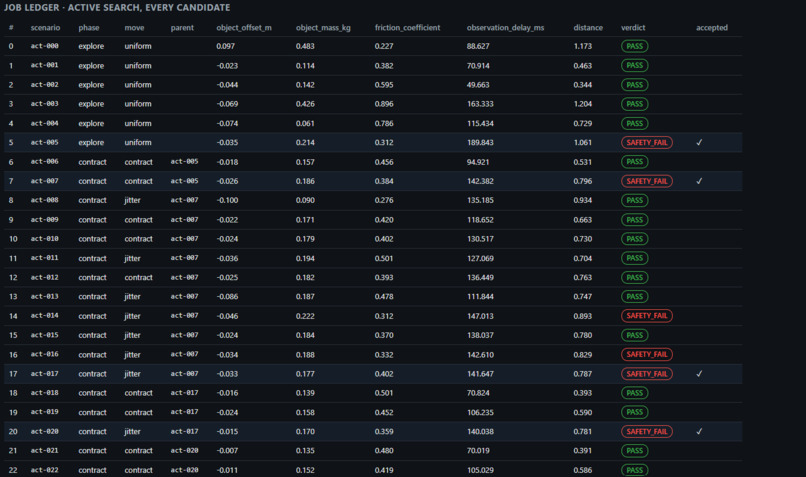Click the SAFETY_FAIL badge in row act-017

(x=647, y=374)
